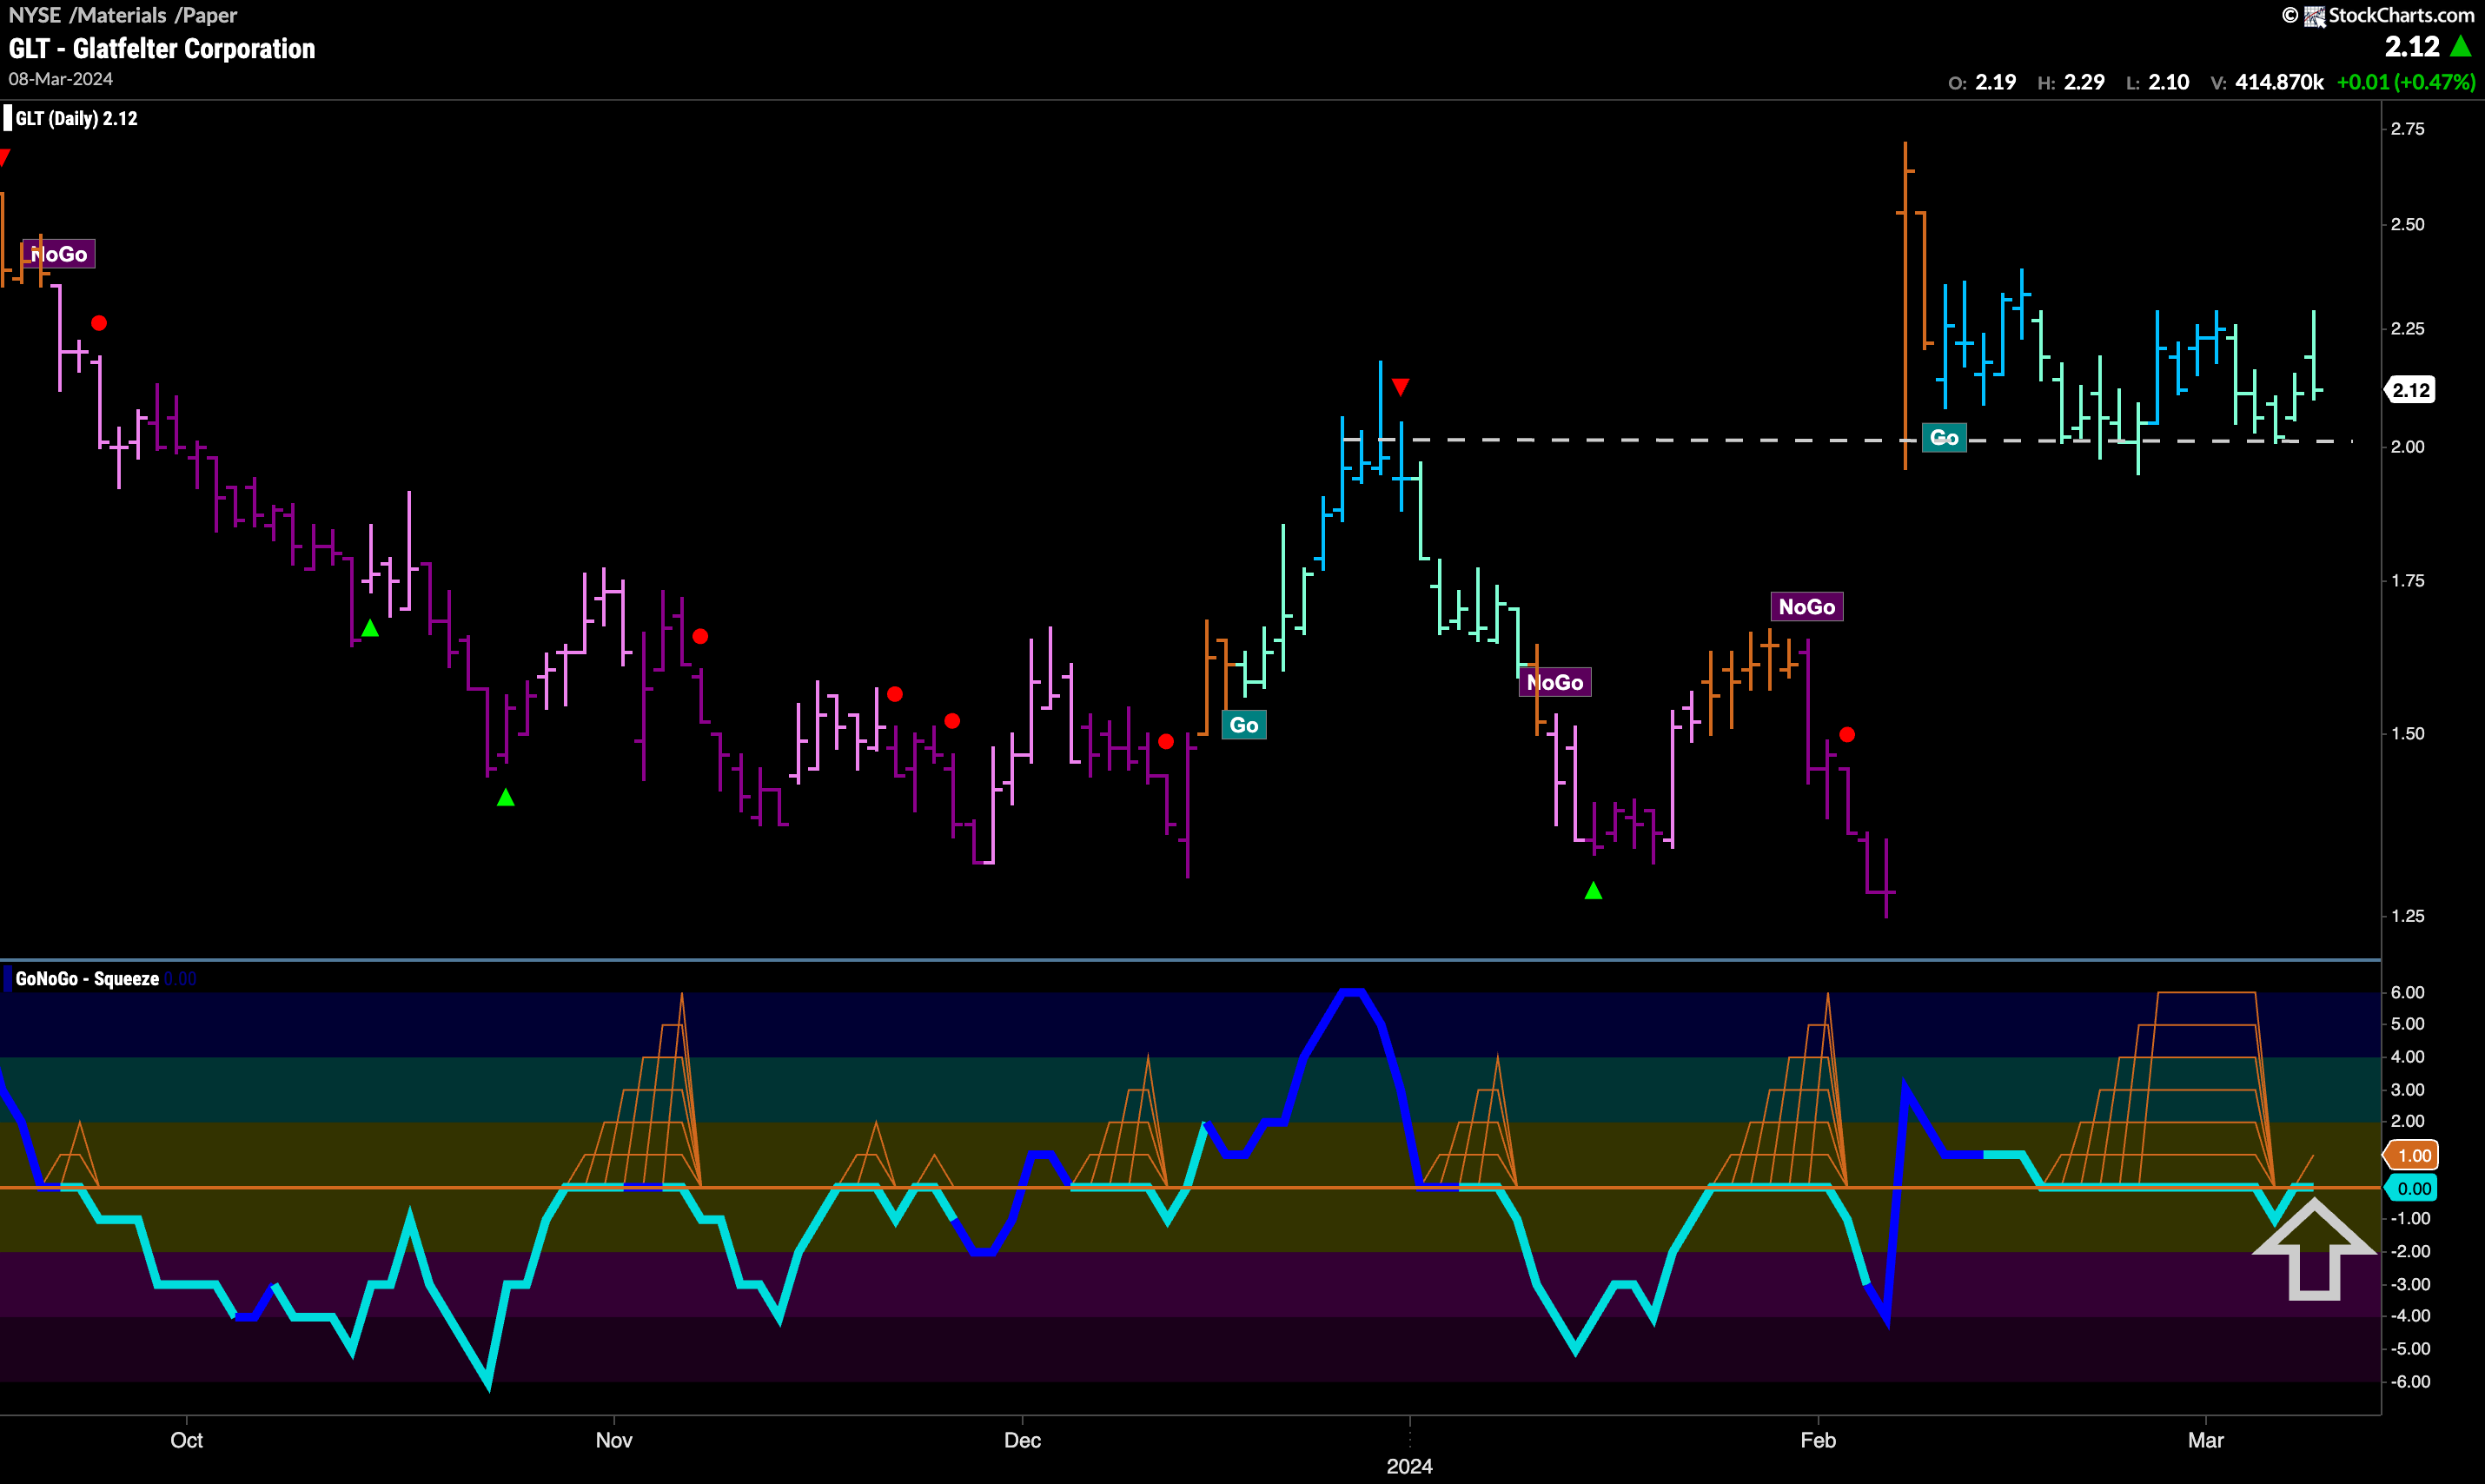Click the 08-Mar-2024 date label
The height and width of the screenshot is (1484, 2485).
[x=60, y=79]
